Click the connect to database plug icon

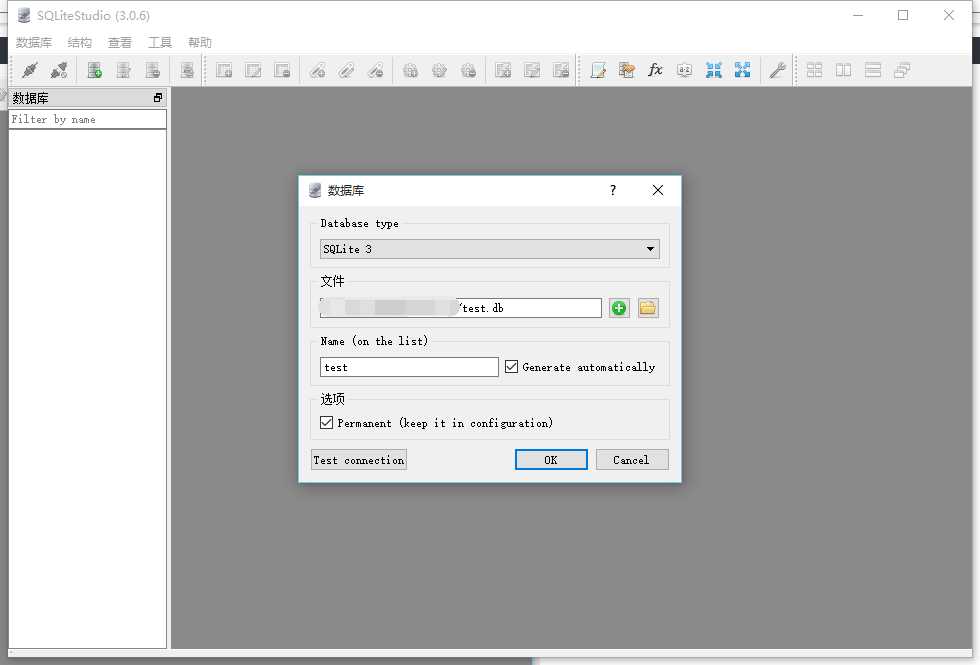[29, 70]
